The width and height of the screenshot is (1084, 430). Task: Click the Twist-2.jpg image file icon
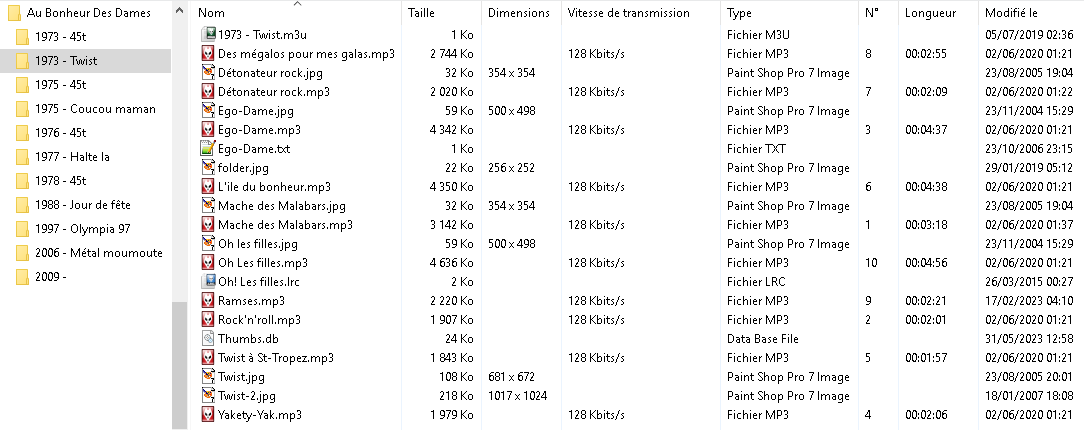[207, 395]
